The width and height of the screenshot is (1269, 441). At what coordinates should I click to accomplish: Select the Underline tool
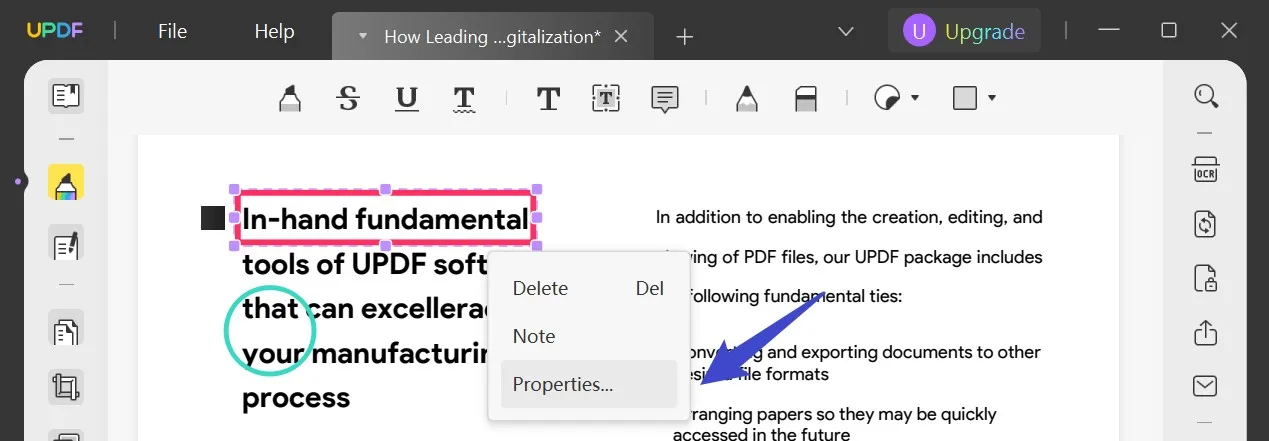(406, 98)
